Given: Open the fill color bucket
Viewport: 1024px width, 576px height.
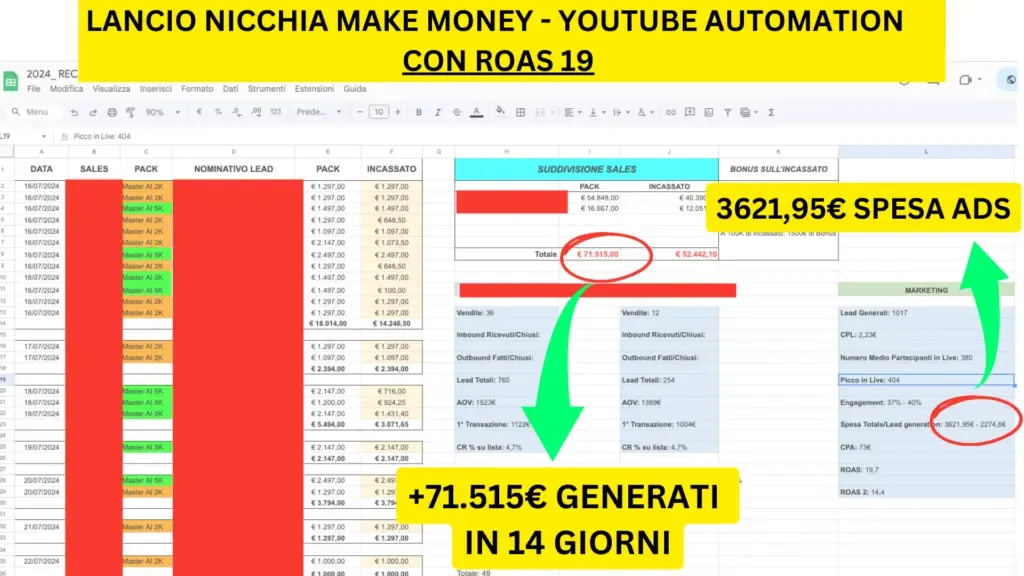Looking at the screenshot, I should tap(500, 112).
